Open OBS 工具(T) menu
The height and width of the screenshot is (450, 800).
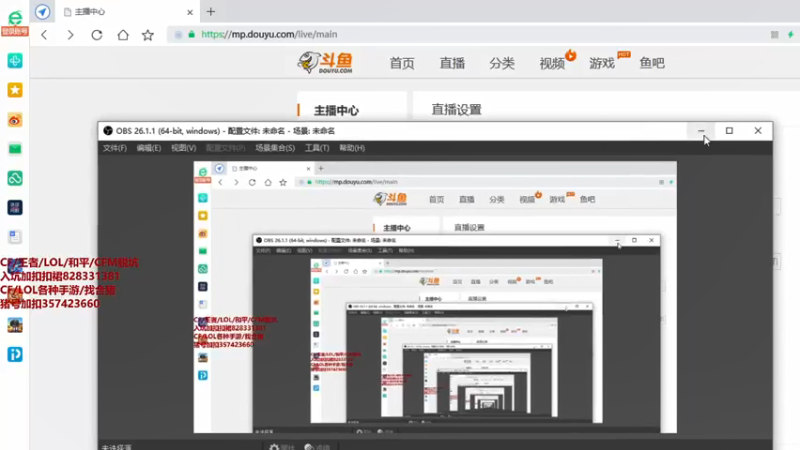317,148
